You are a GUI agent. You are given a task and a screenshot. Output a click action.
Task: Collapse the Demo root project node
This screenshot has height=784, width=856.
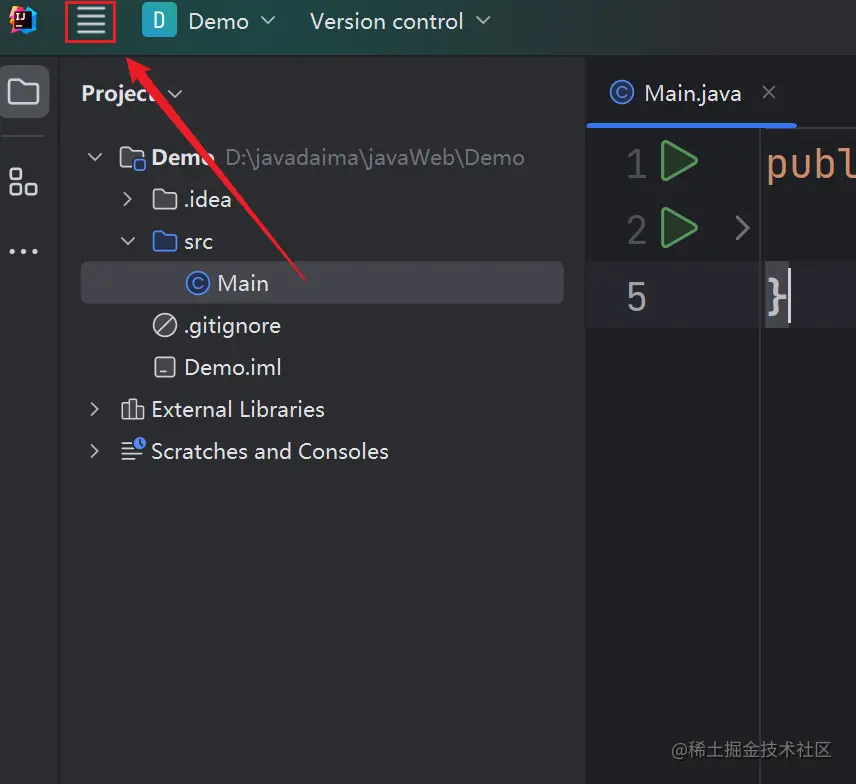[95, 157]
